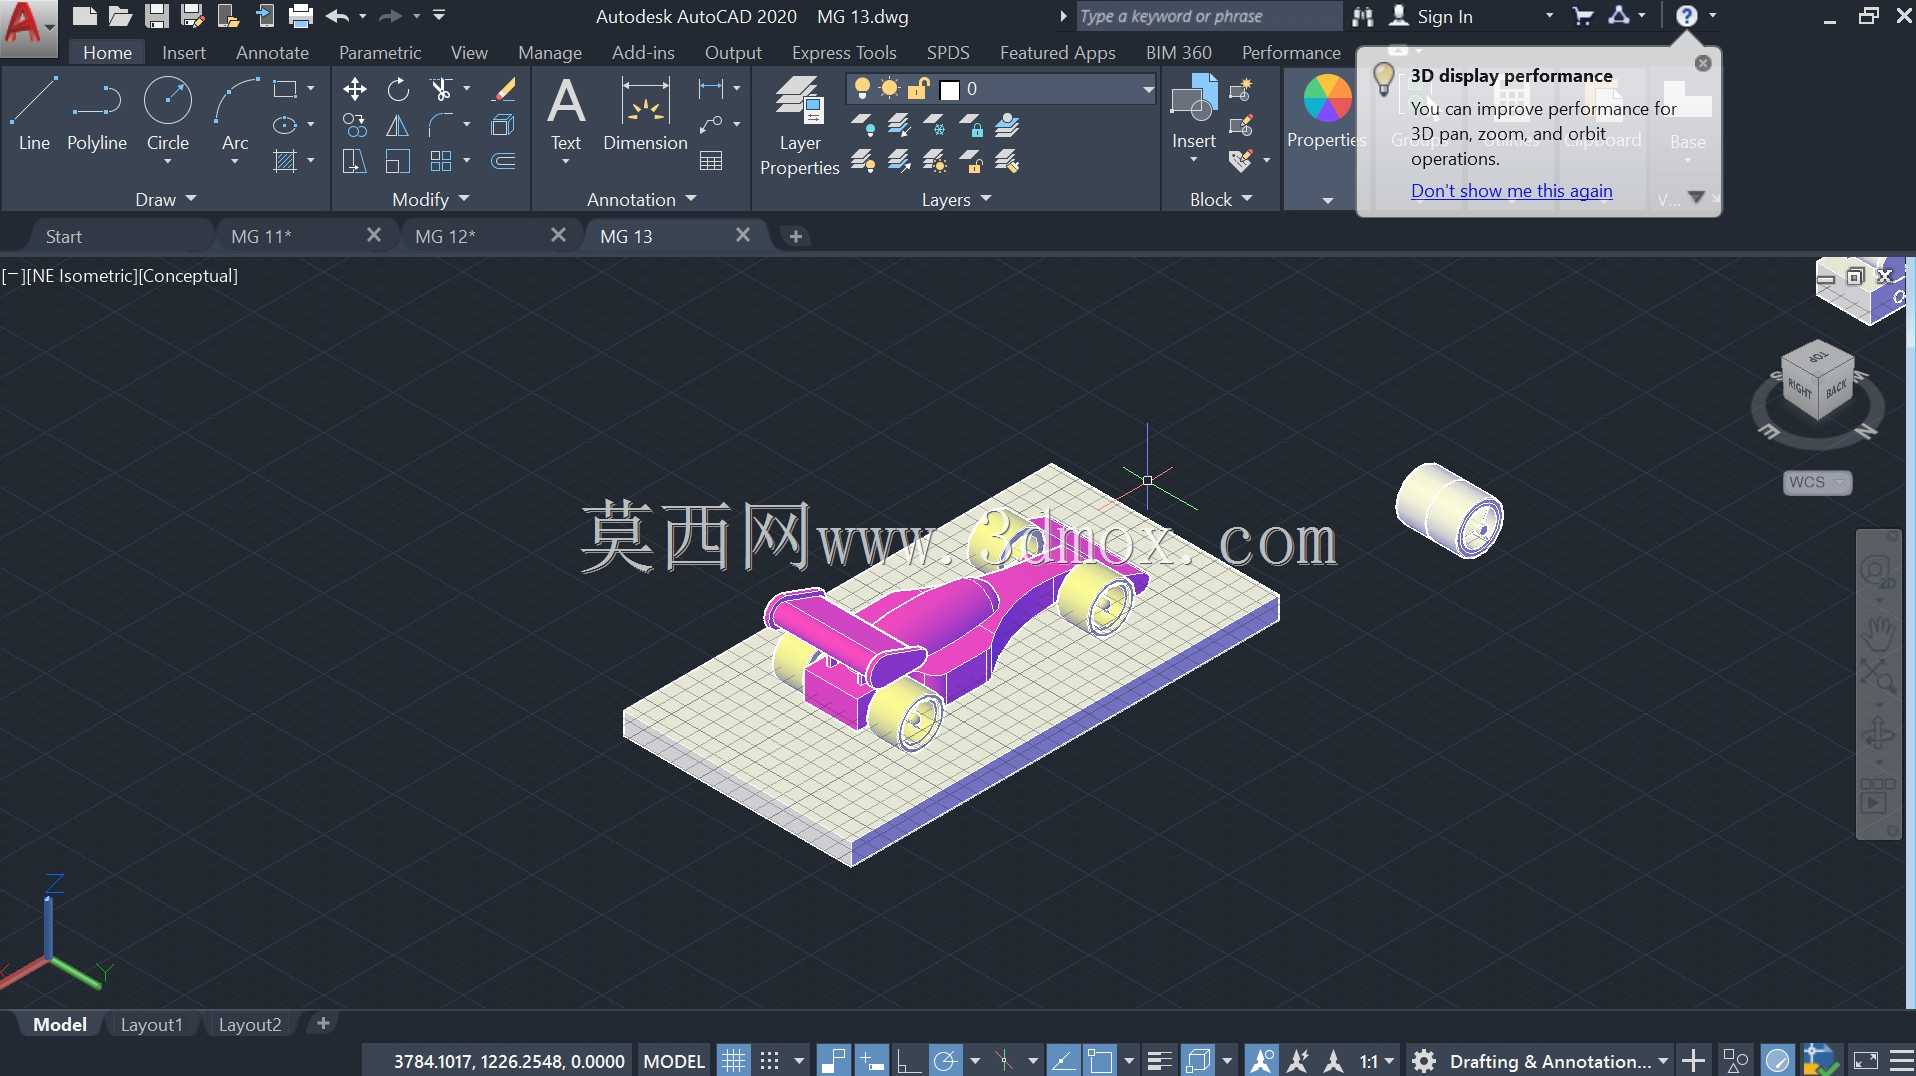
Task: Open the annotation scale 1:1 dropdown
Action: point(1376,1061)
